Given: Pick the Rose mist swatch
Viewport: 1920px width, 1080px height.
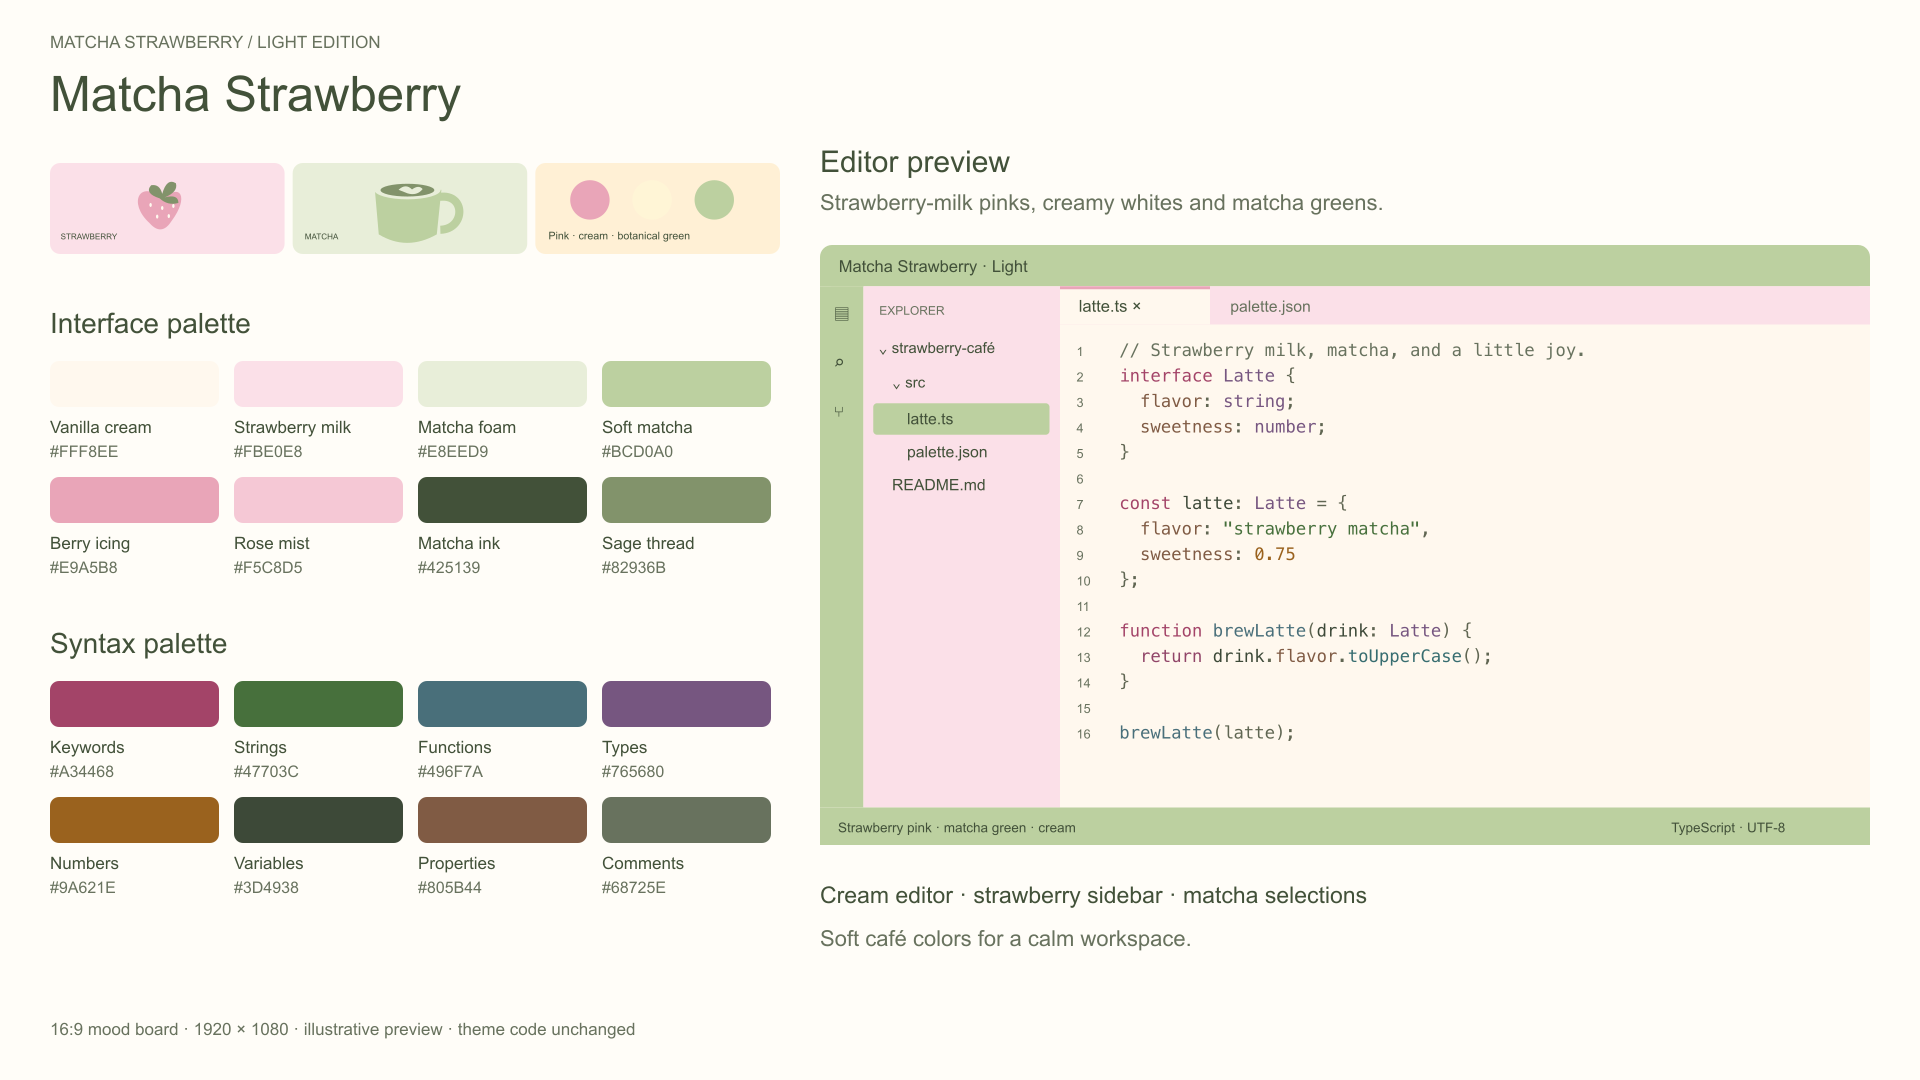Looking at the screenshot, I should 318,500.
